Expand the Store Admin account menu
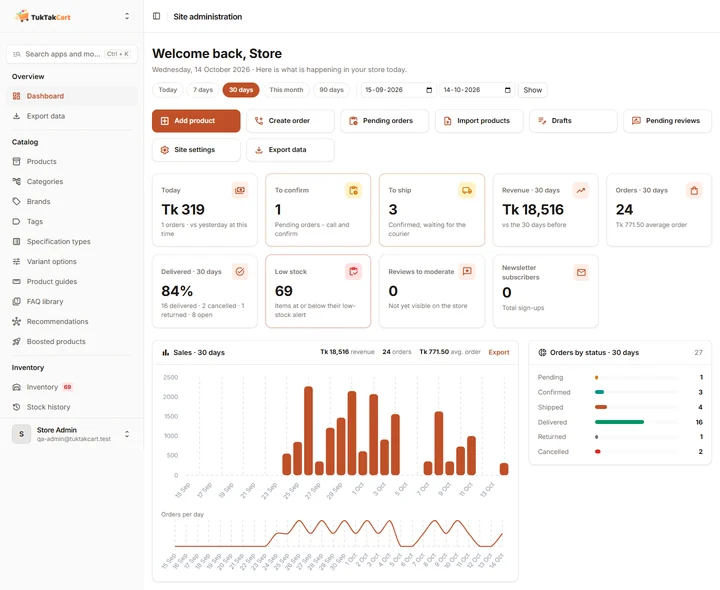 click(127, 434)
